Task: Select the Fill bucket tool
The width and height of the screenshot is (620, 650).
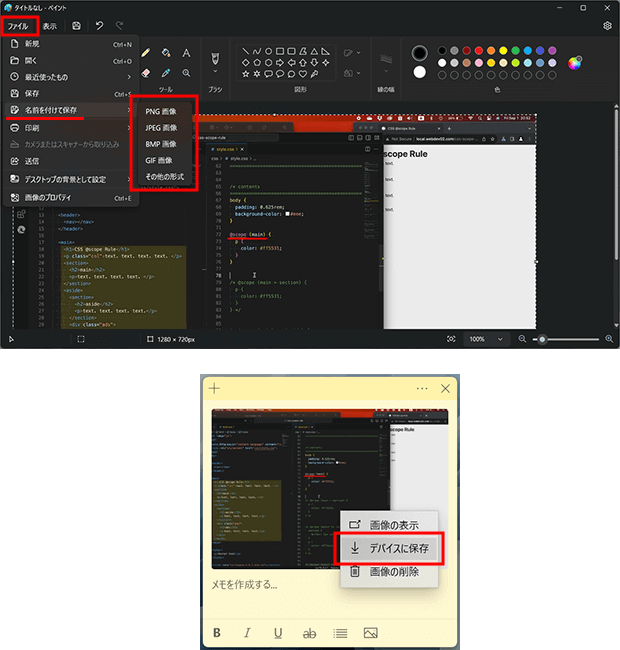Action: click(x=166, y=53)
